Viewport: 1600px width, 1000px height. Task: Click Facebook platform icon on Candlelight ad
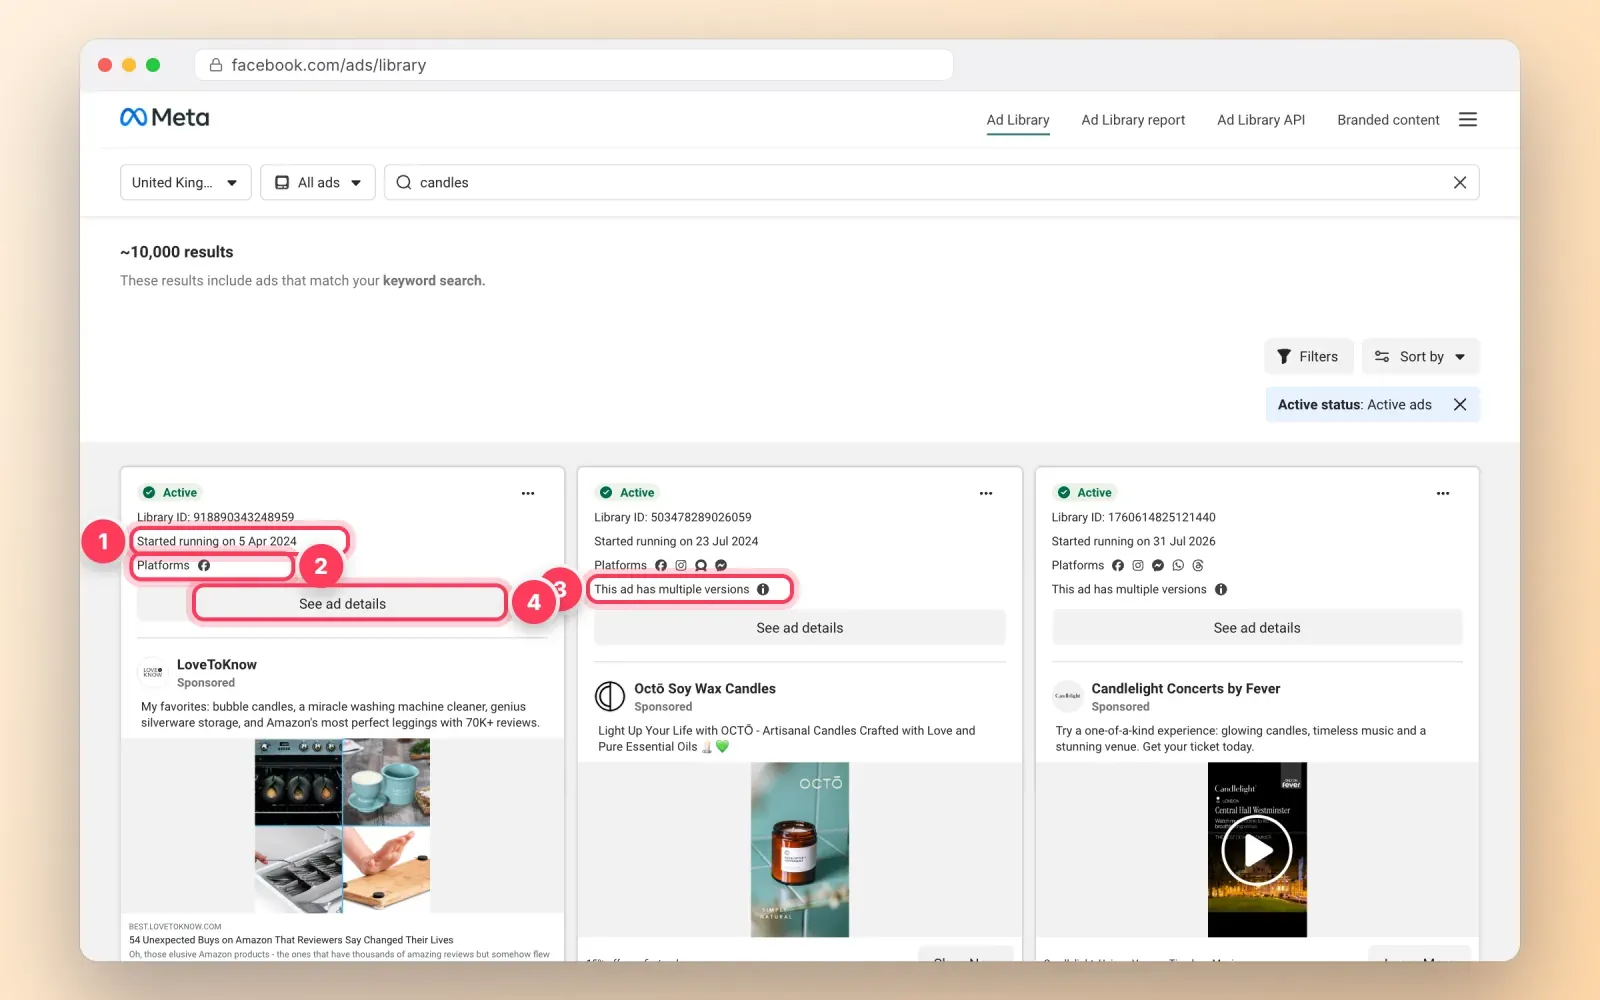1118,565
